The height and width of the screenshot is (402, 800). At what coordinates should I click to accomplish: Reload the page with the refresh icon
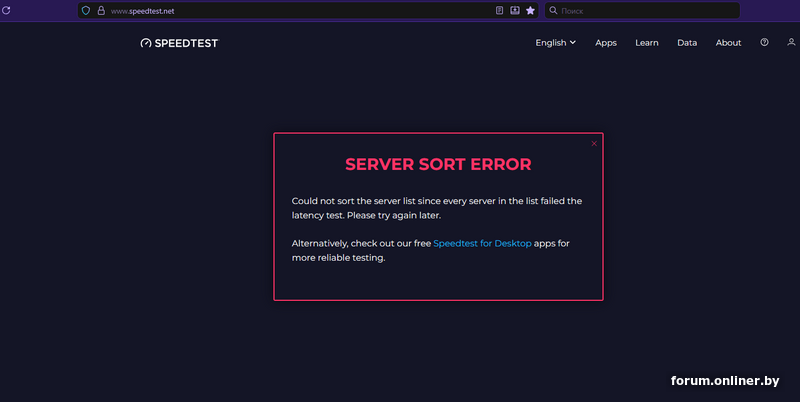tap(6, 10)
